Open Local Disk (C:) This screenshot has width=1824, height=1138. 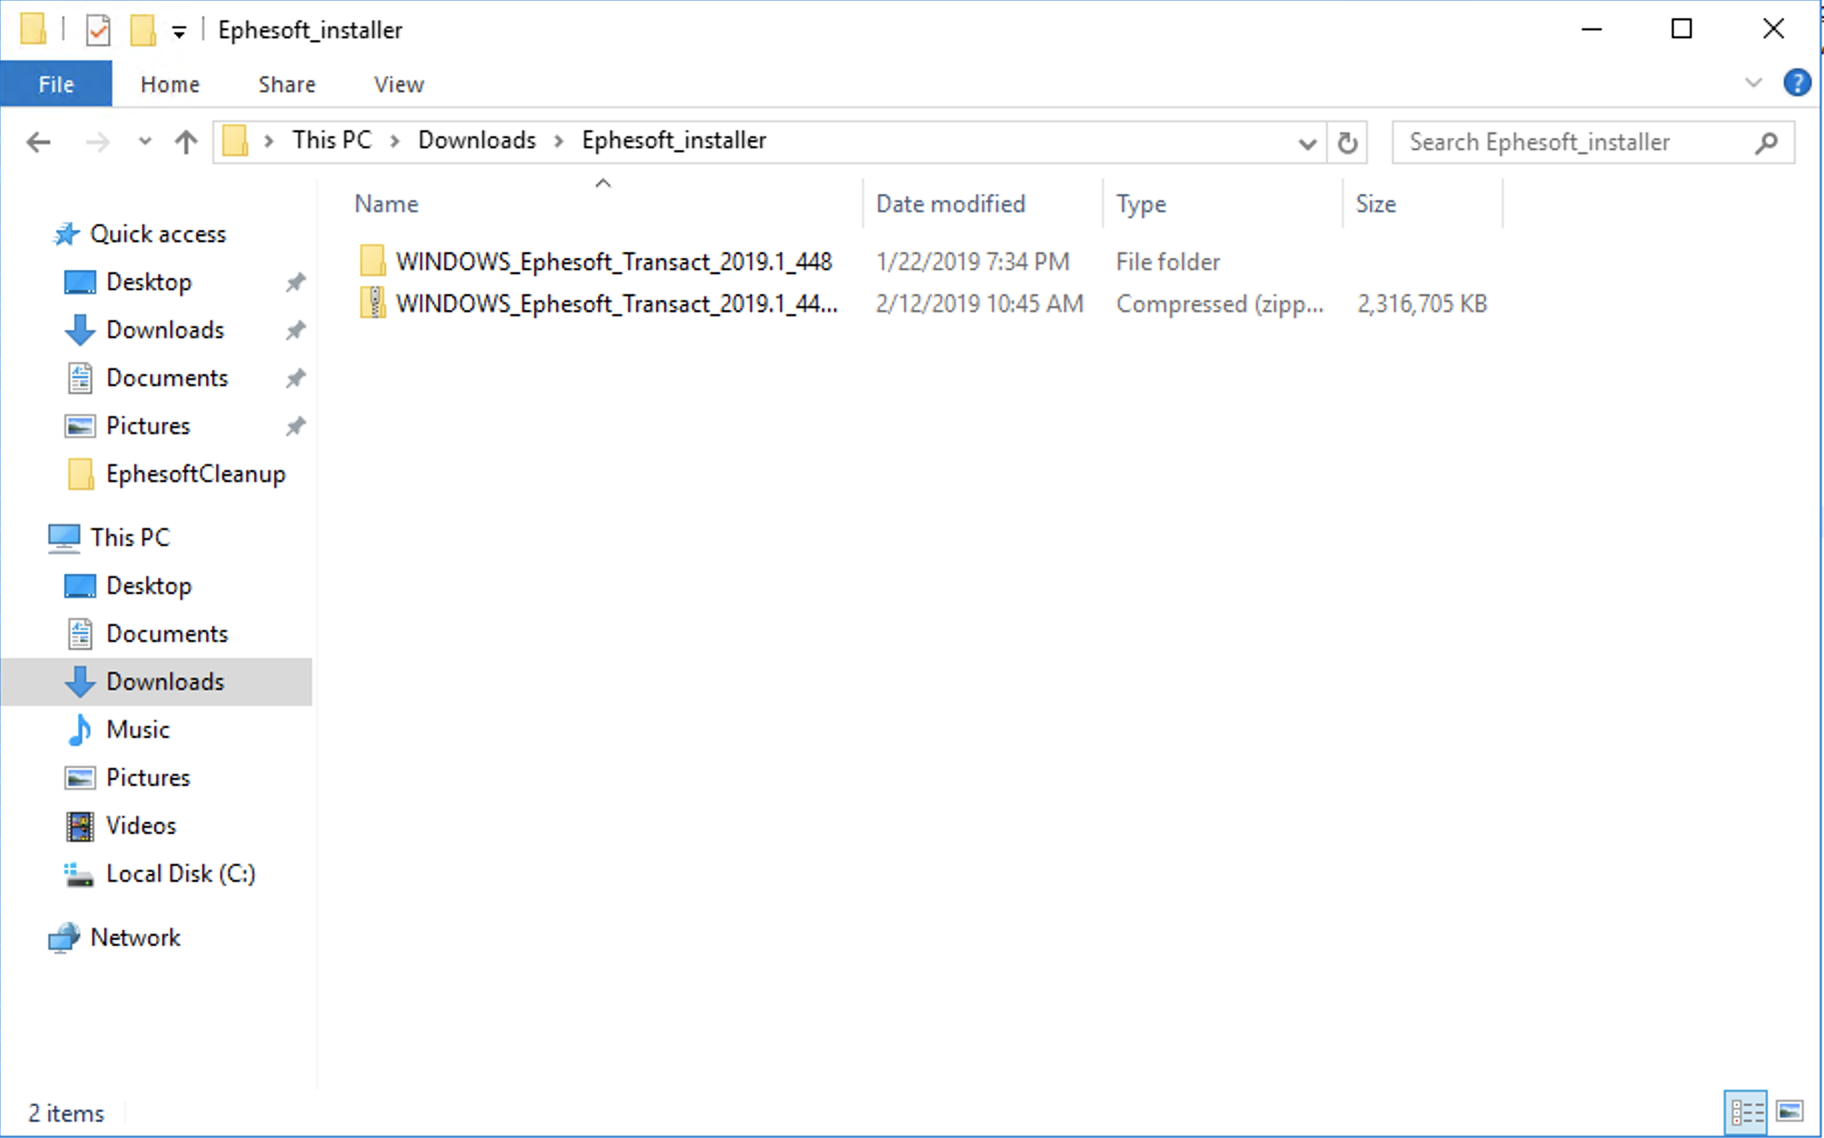[x=181, y=874]
